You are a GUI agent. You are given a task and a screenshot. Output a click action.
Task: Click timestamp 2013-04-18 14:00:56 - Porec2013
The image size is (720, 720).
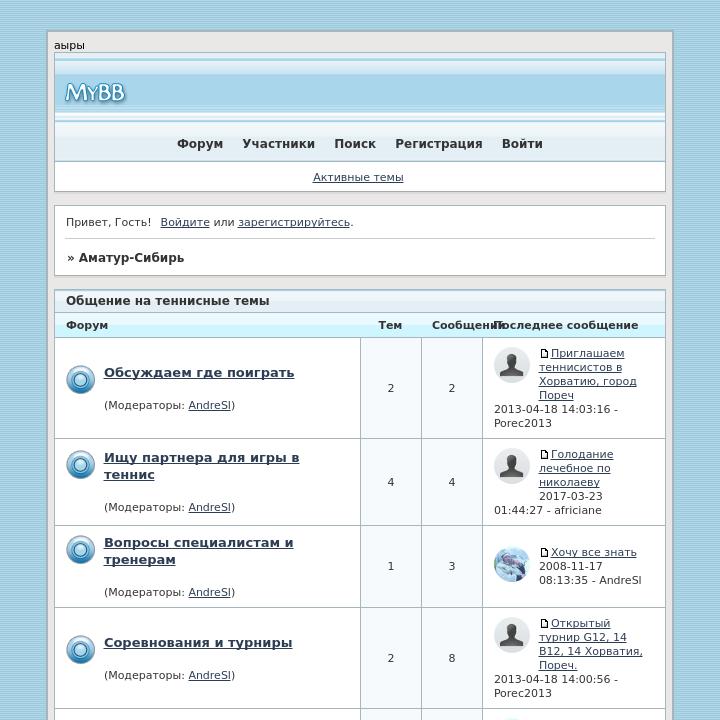coord(556,686)
